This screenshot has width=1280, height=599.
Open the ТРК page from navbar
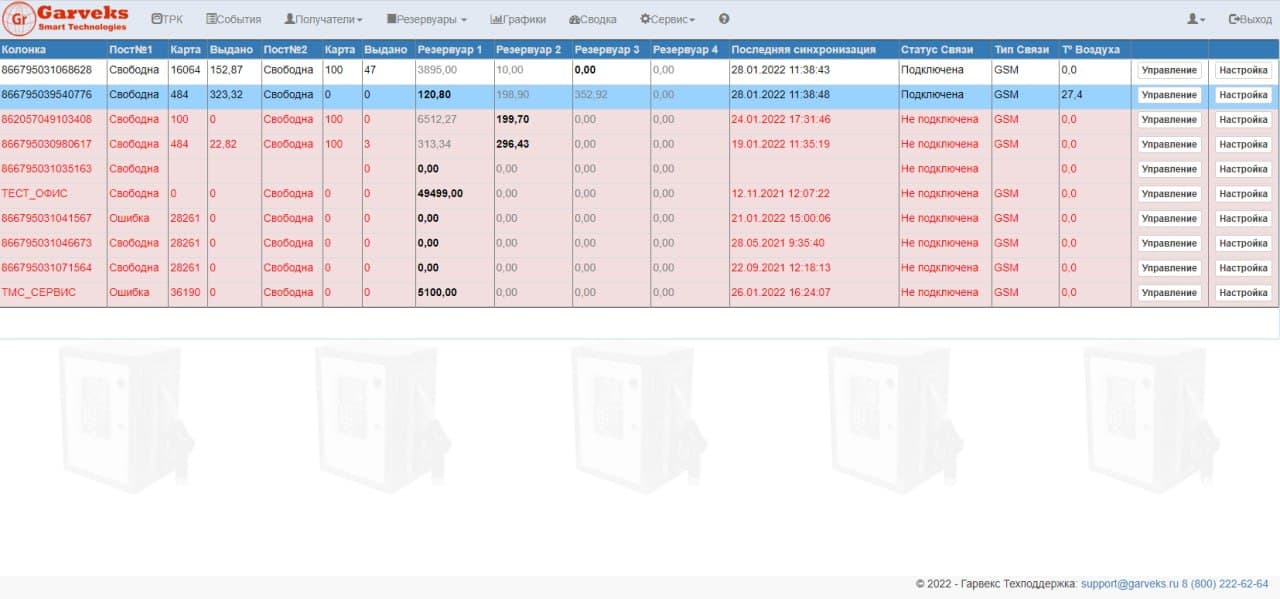[x=167, y=19]
